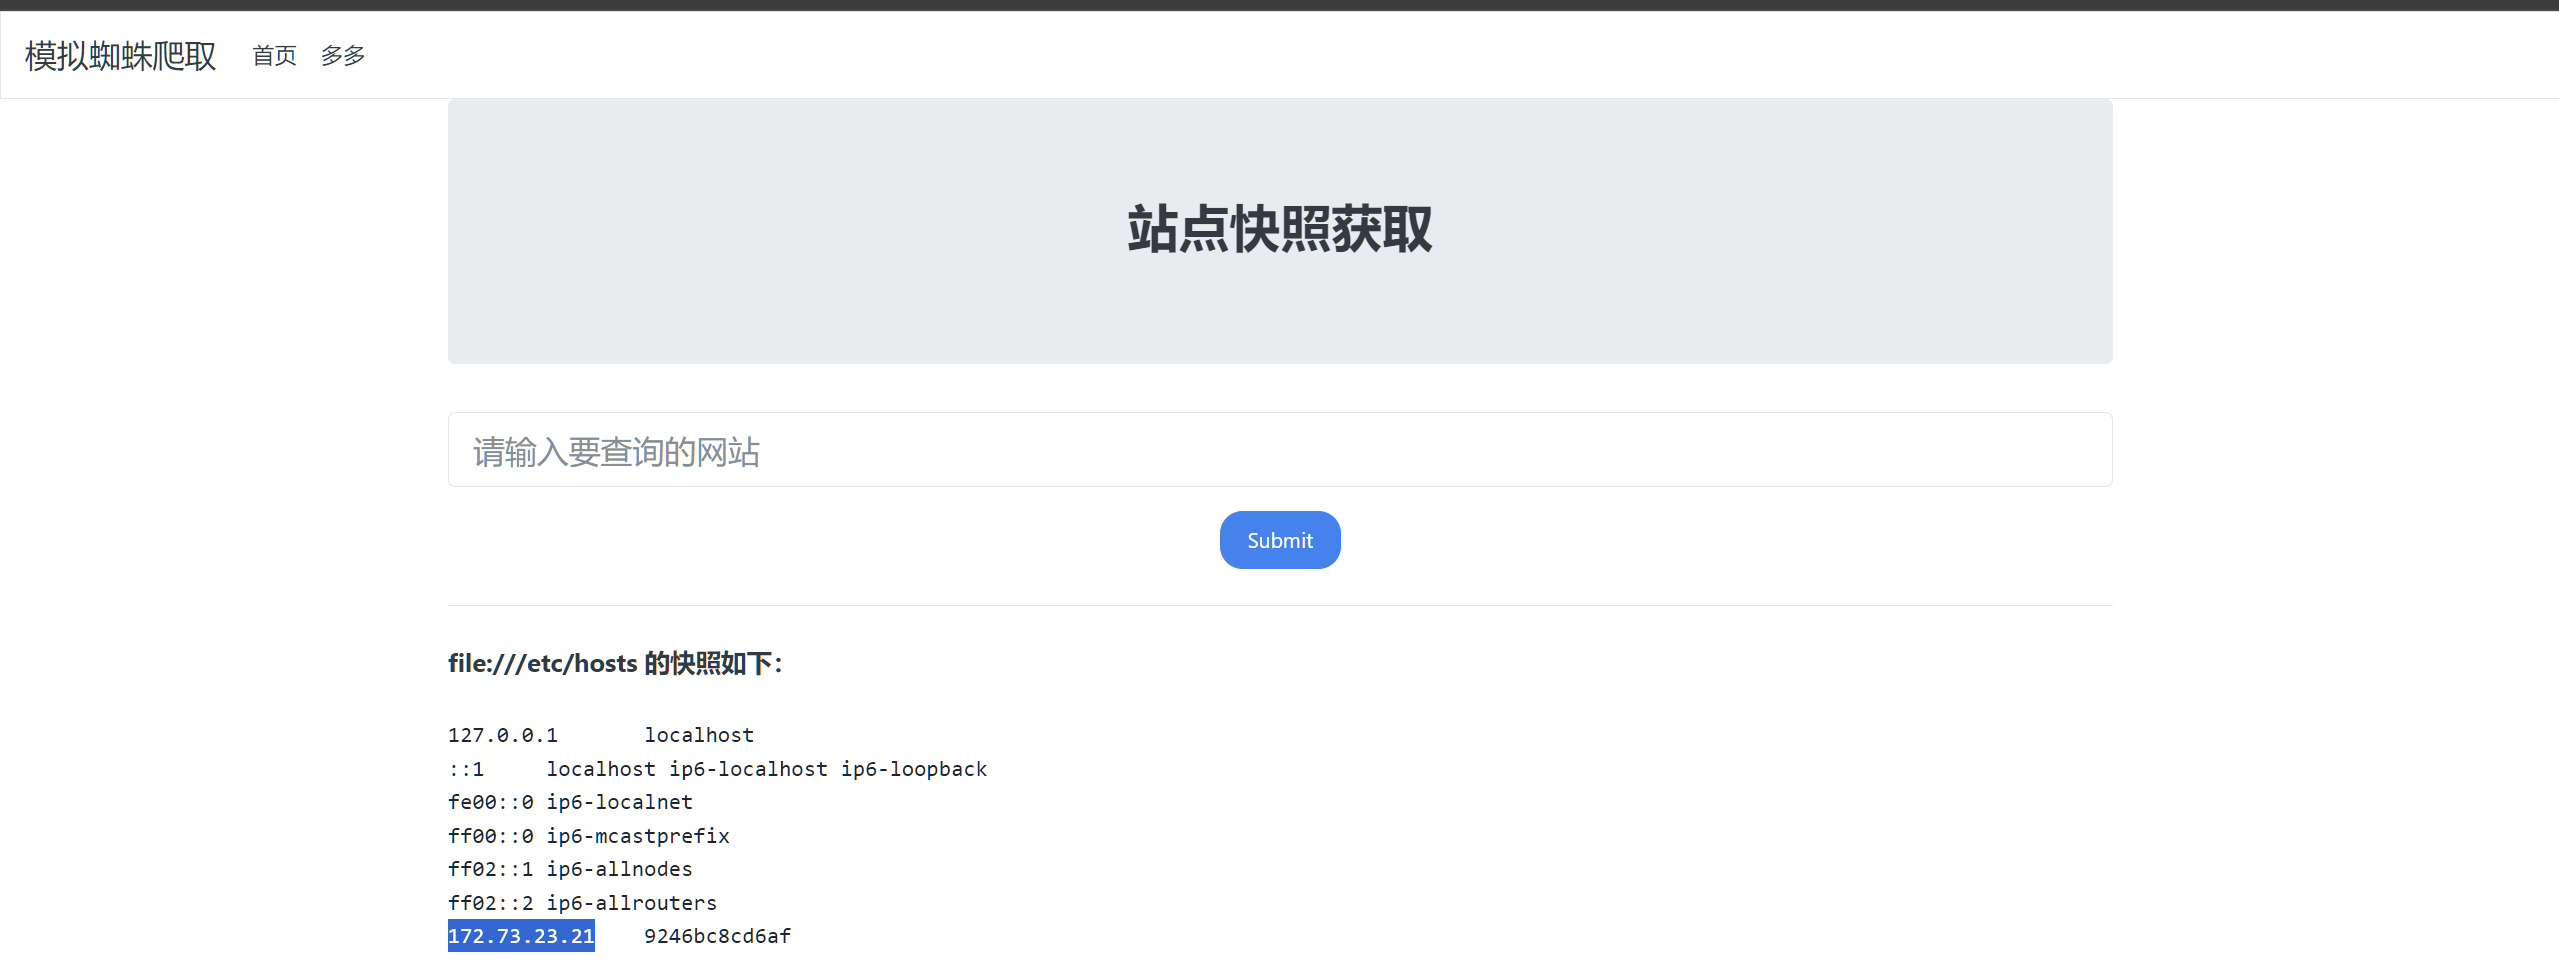Image resolution: width=2559 pixels, height=978 pixels.
Task: Click the ff02::2 address text
Action: (490, 904)
